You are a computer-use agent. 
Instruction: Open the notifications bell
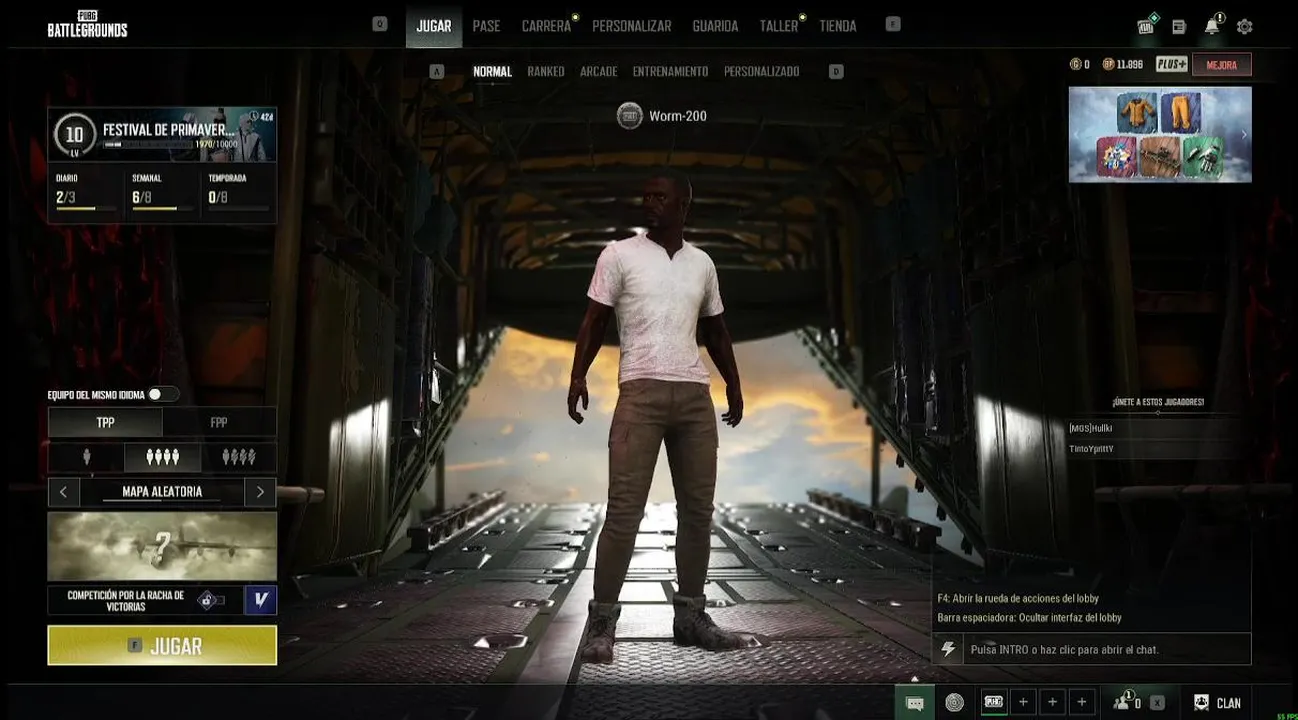1212,26
